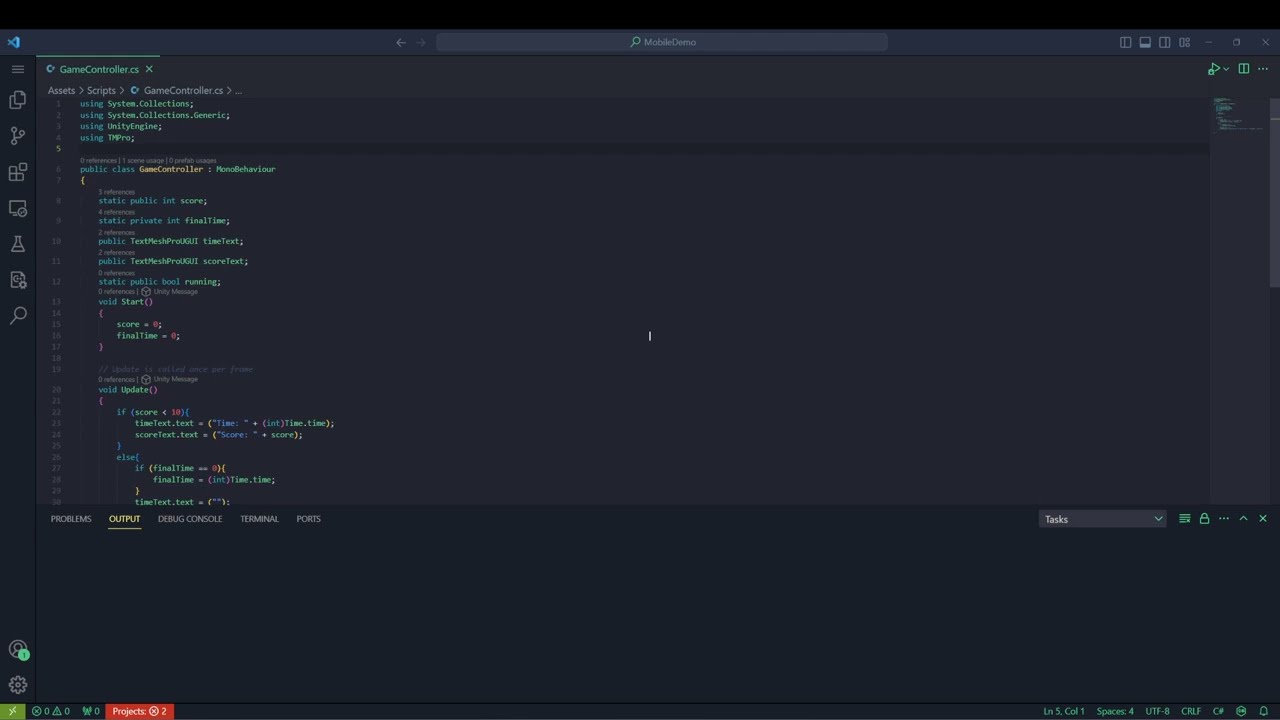Open notifications bell in status bar

(1264, 711)
